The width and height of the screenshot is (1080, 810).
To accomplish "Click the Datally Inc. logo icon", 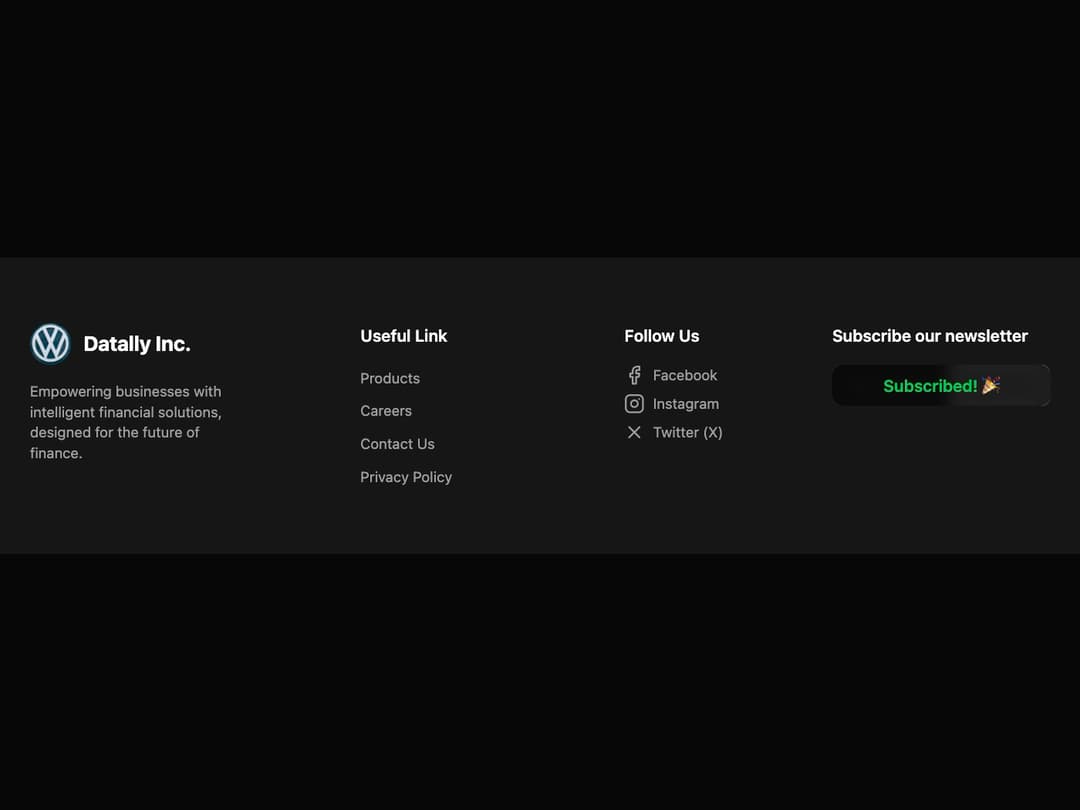I will tap(50, 343).
